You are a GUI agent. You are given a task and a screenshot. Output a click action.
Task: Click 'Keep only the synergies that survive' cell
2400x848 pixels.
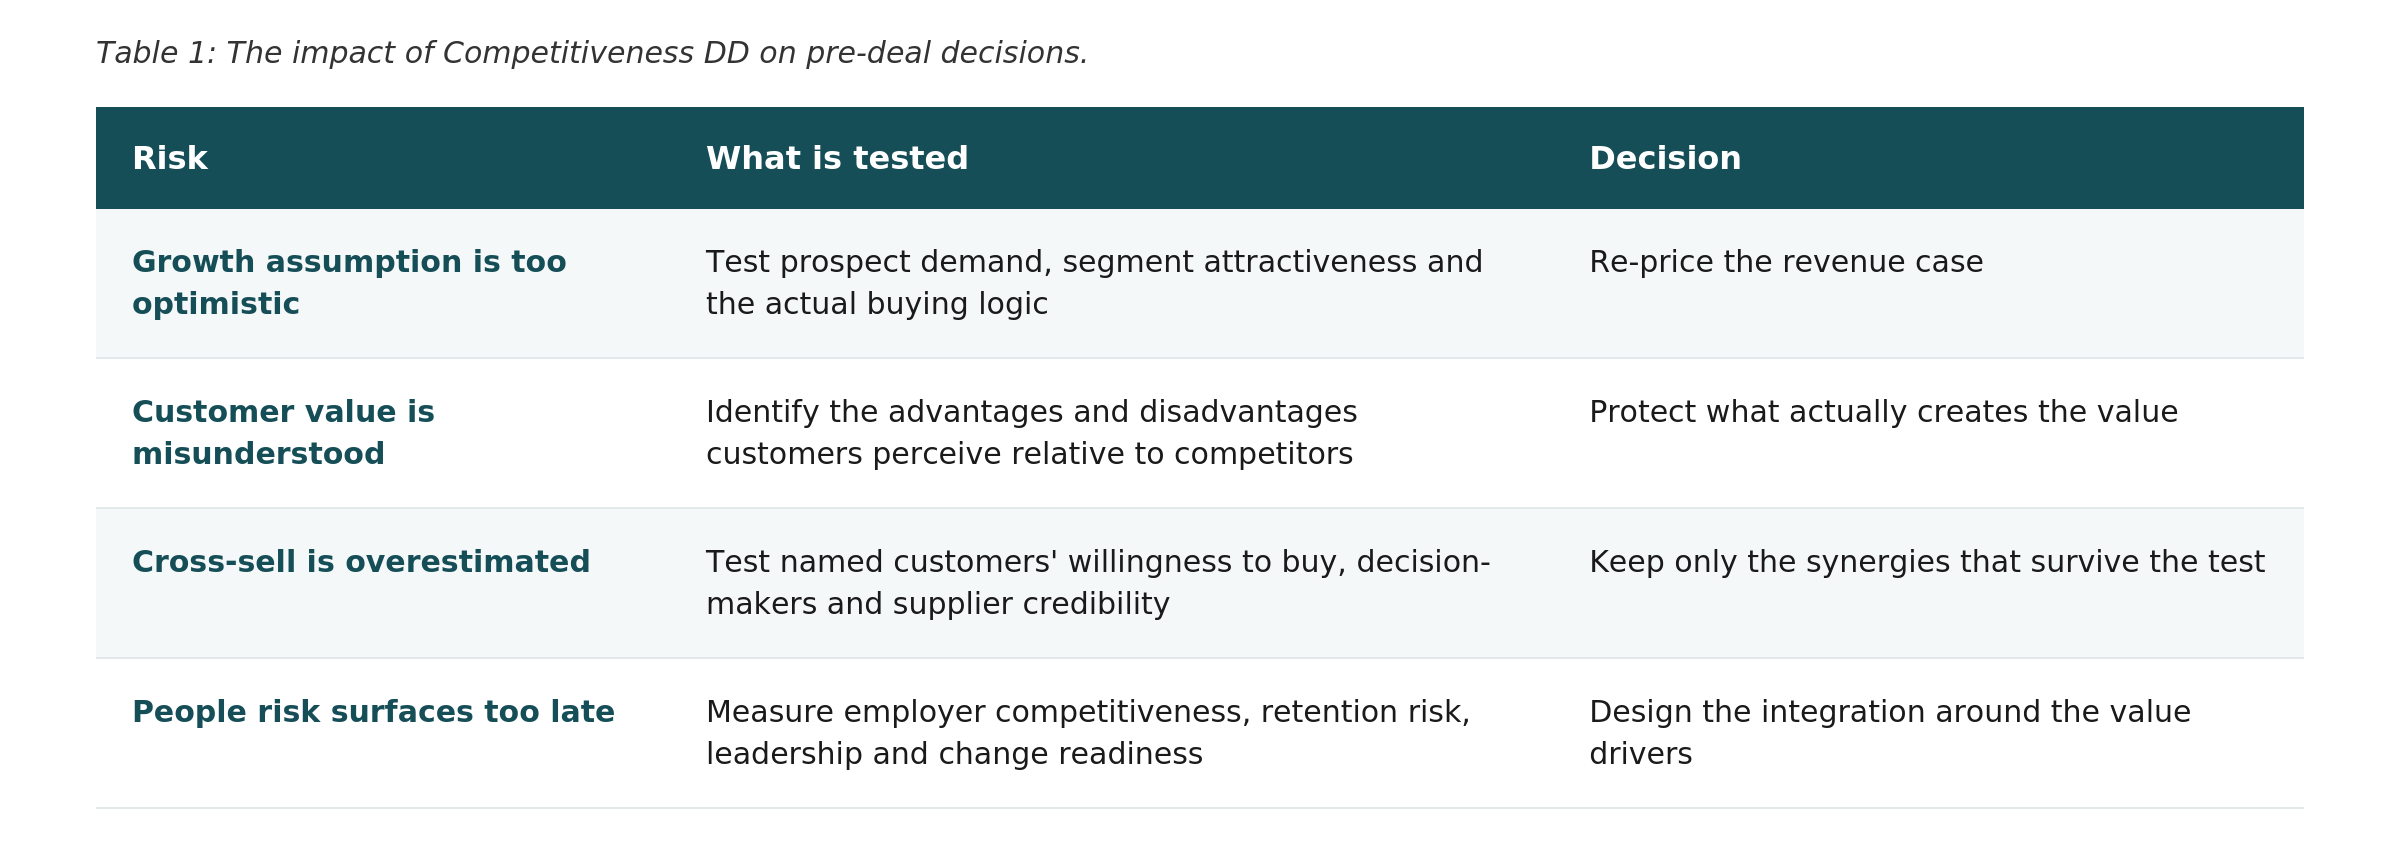[1927, 562]
